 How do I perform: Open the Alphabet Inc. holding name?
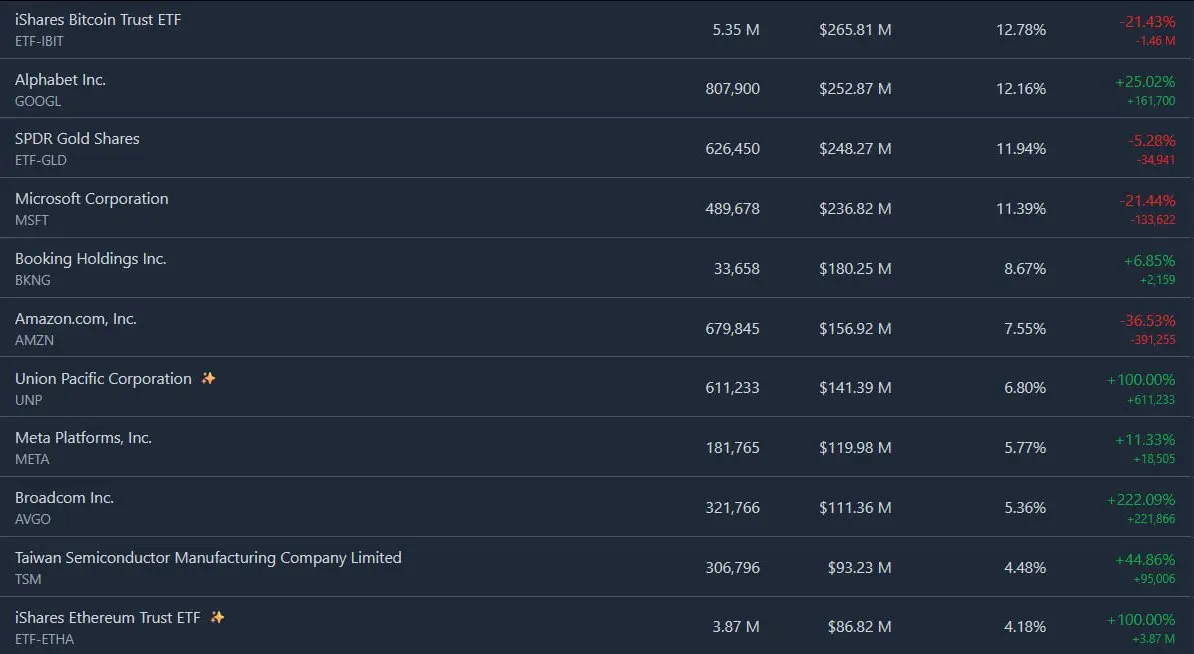pyautogui.click(x=60, y=80)
